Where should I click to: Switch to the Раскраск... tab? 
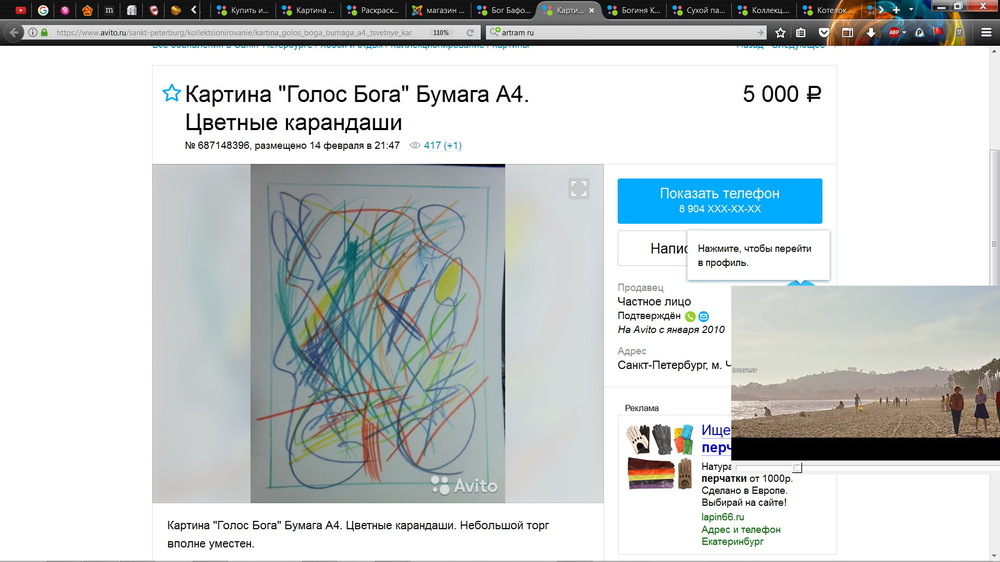point(373,10)
